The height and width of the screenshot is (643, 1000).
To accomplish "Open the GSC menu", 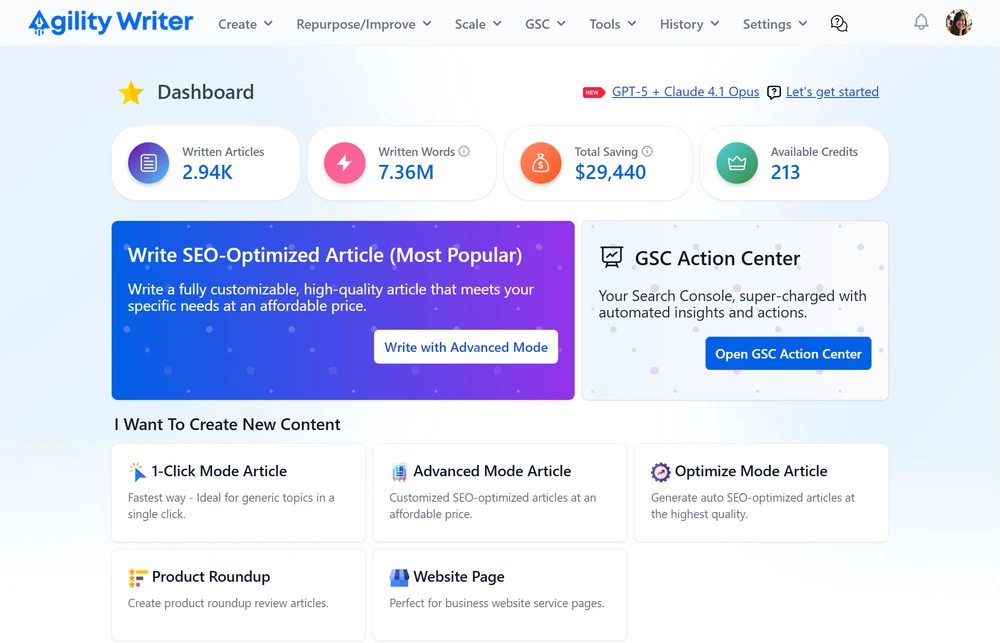I will tap(545, 24).
